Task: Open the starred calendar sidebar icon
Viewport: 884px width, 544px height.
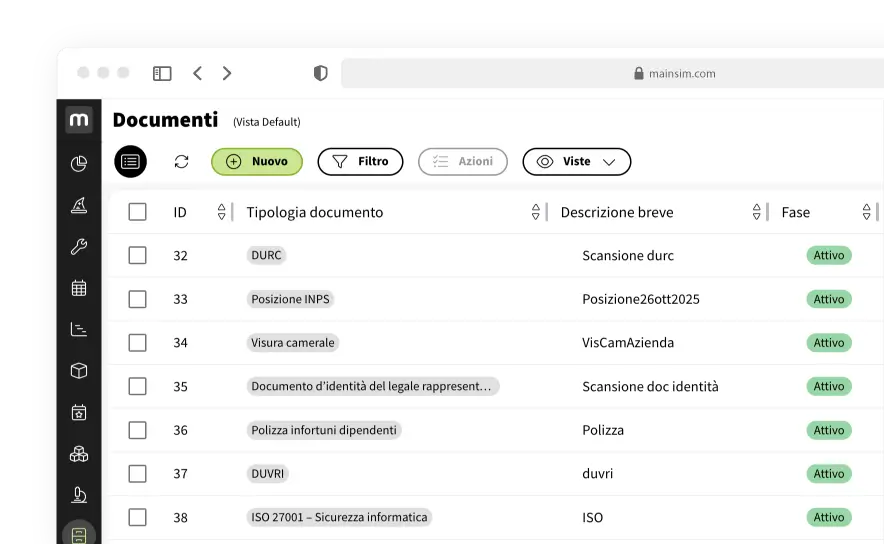Action: (x=79, y=412)
